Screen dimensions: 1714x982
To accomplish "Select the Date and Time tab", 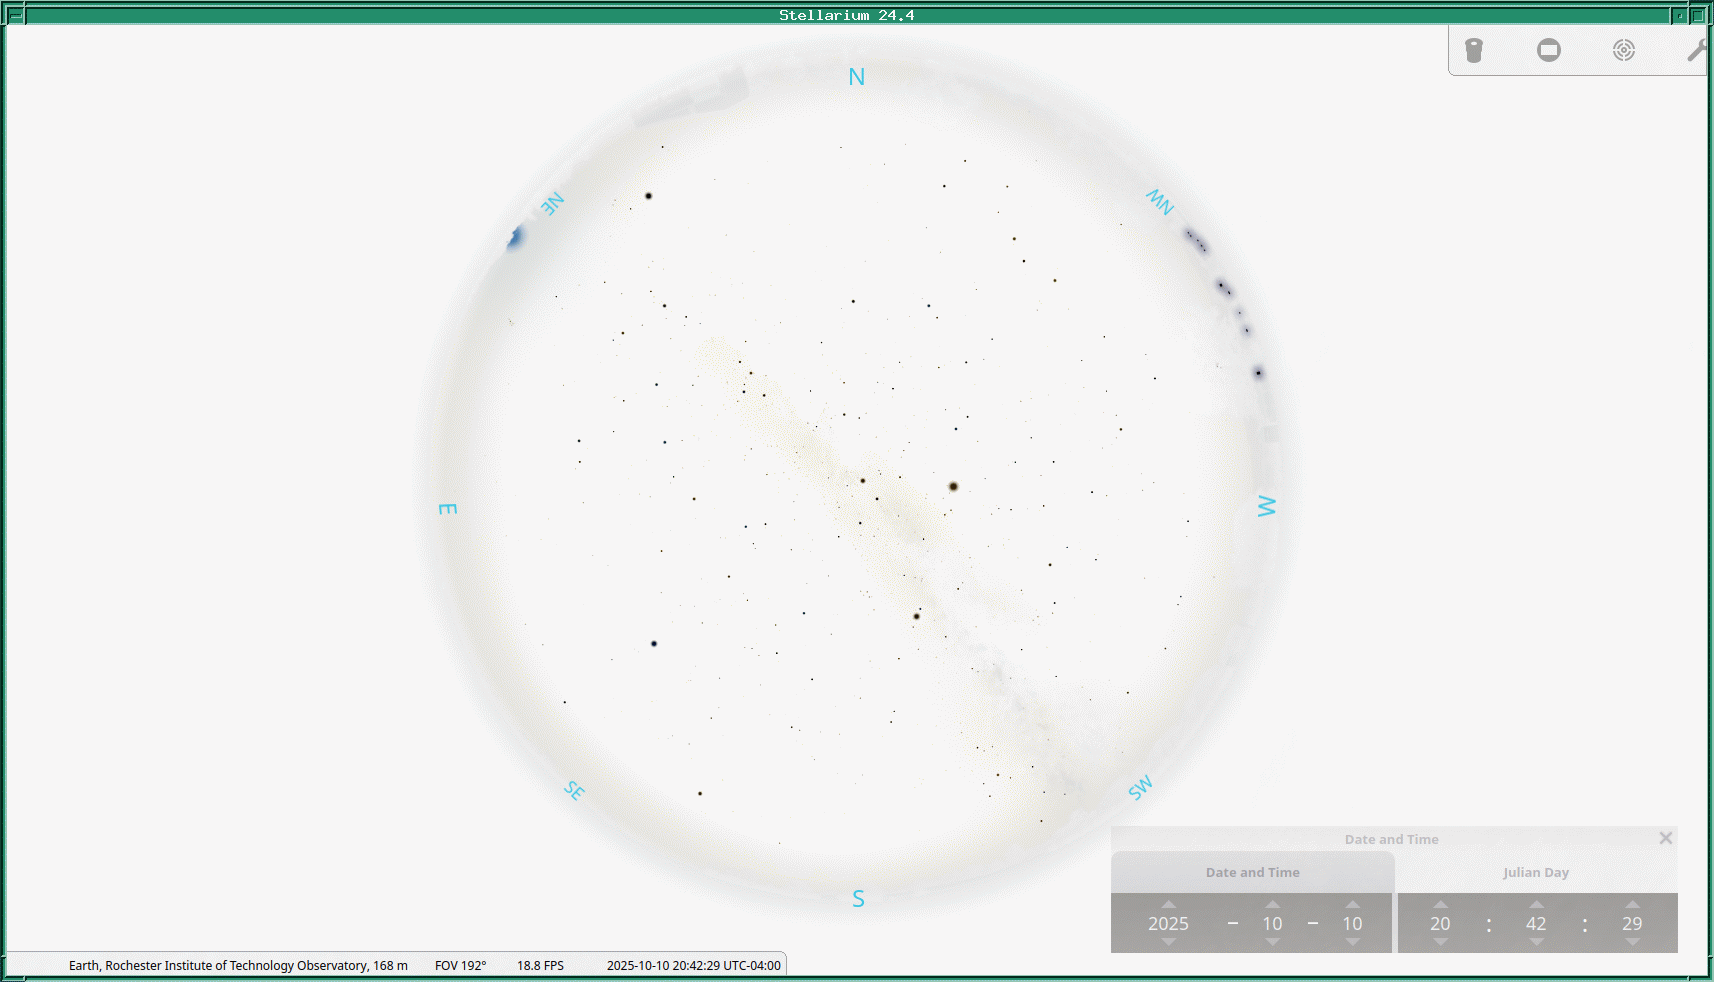I will click(1252, 872).
